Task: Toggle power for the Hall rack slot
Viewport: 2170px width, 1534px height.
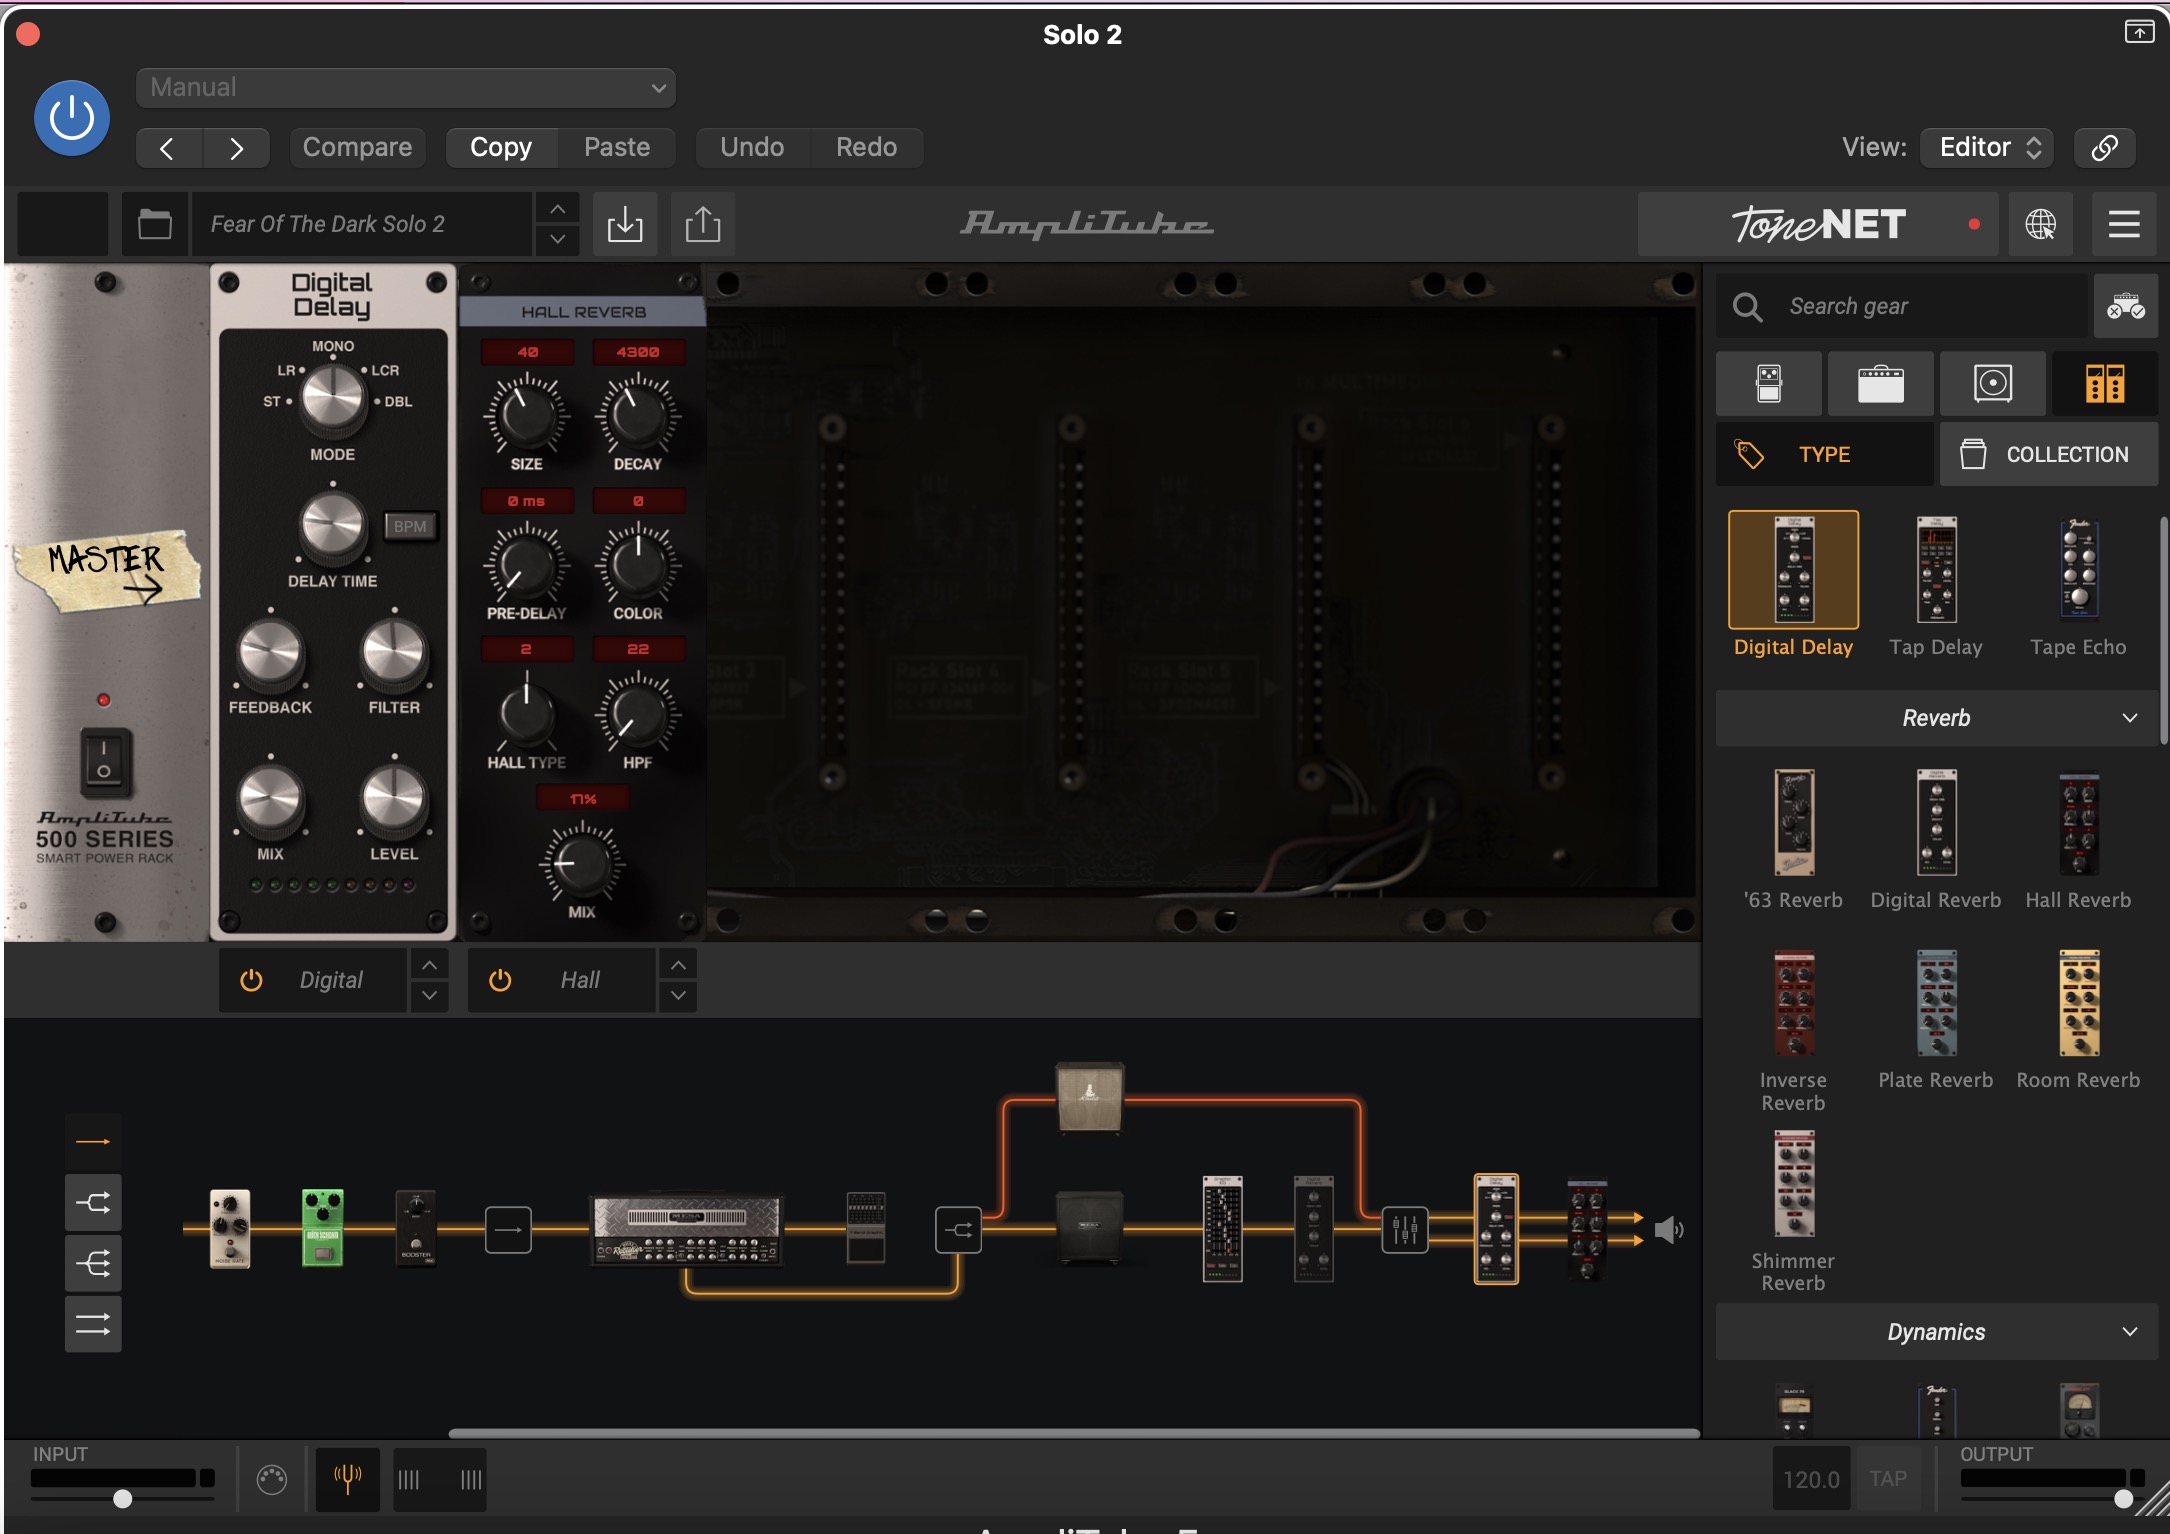Action: 500,980
